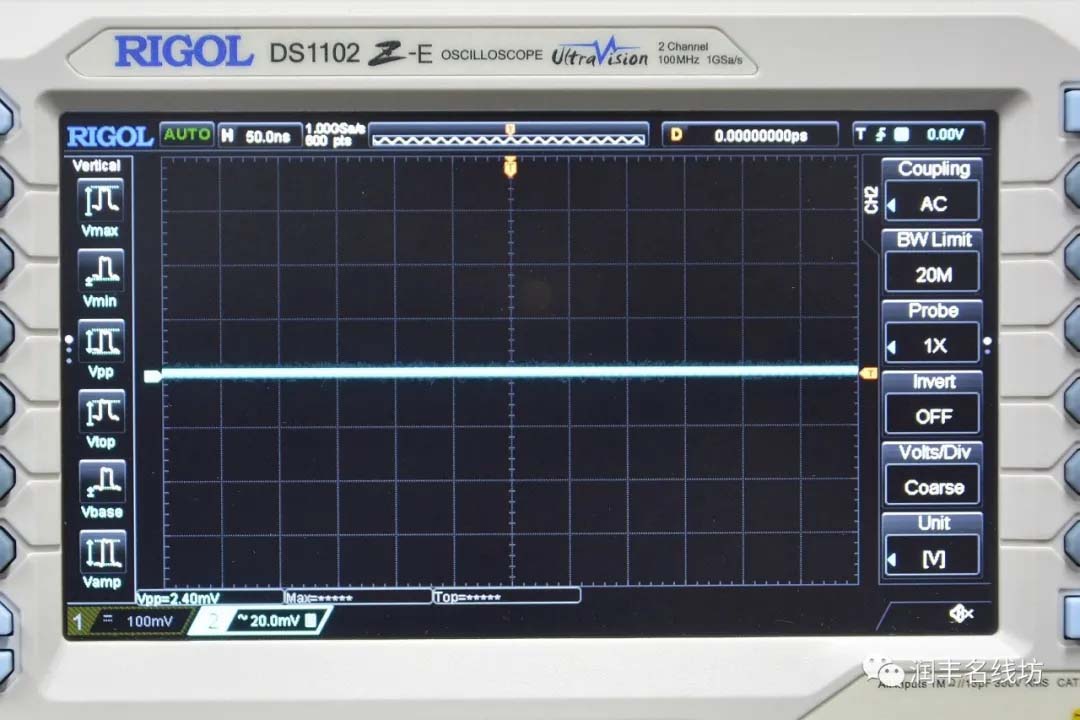Viewport: 1080px width, 720px height.
Task: Select the Vmax measurement icon
Action: 101,201
